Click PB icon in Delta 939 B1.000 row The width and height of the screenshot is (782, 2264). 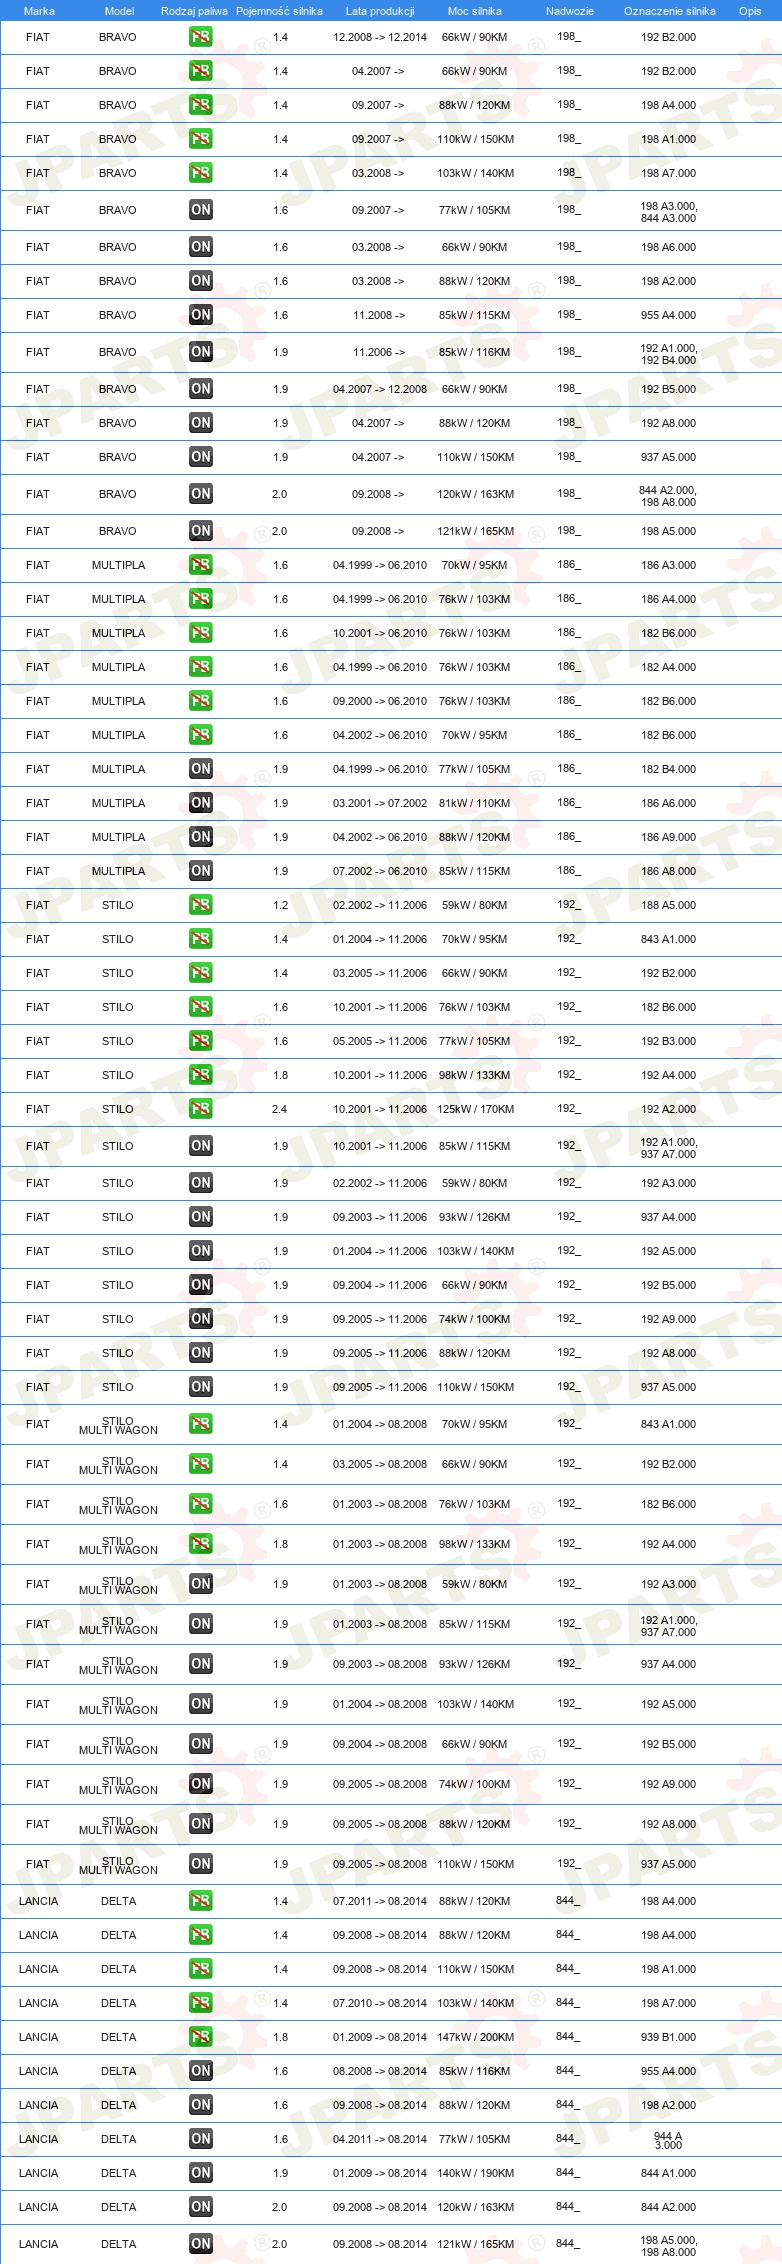(x=200, y=2037)
